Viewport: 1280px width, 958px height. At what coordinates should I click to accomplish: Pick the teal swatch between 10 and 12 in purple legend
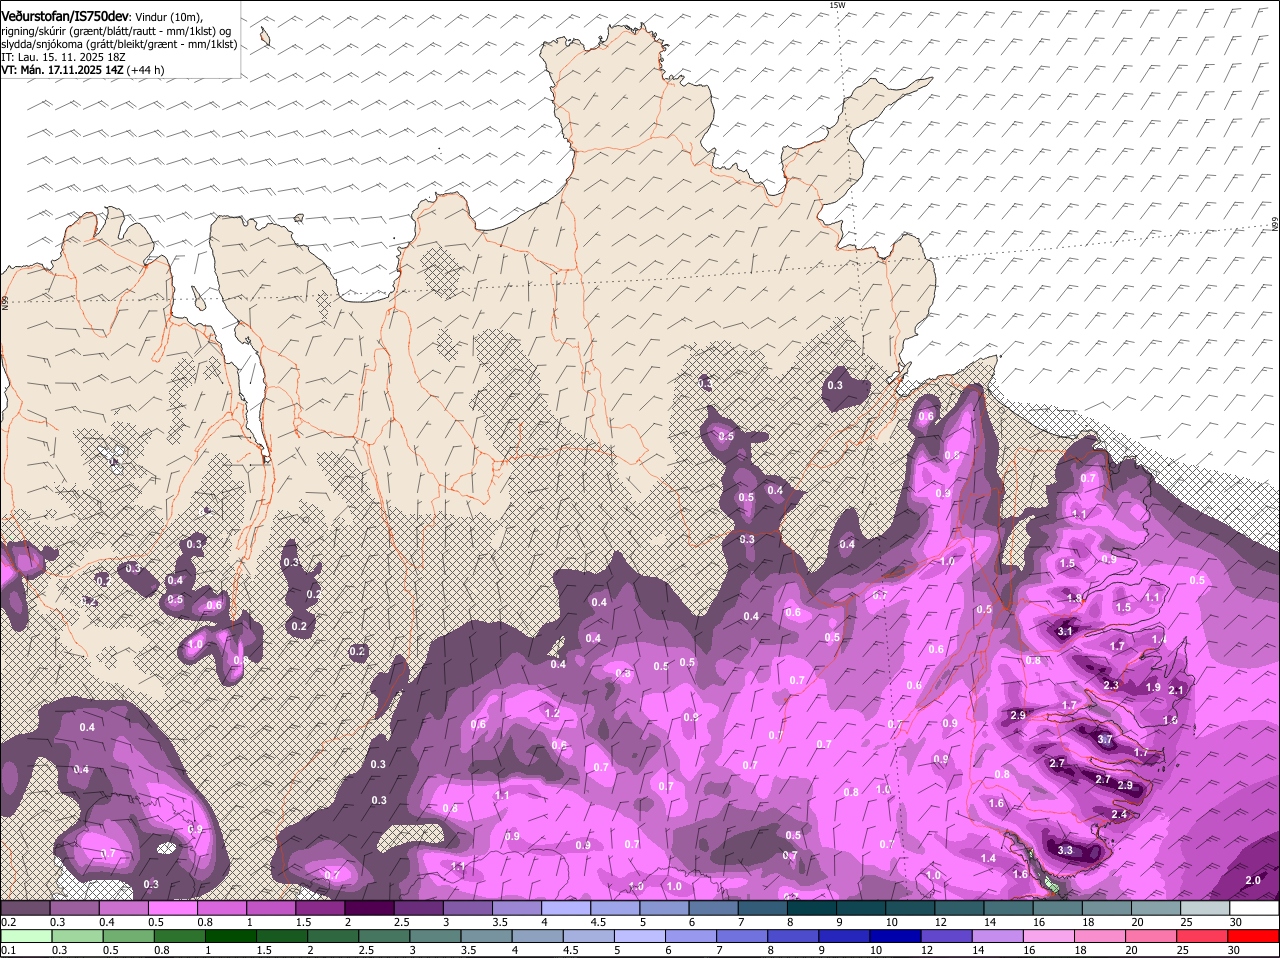pos(910,908)
